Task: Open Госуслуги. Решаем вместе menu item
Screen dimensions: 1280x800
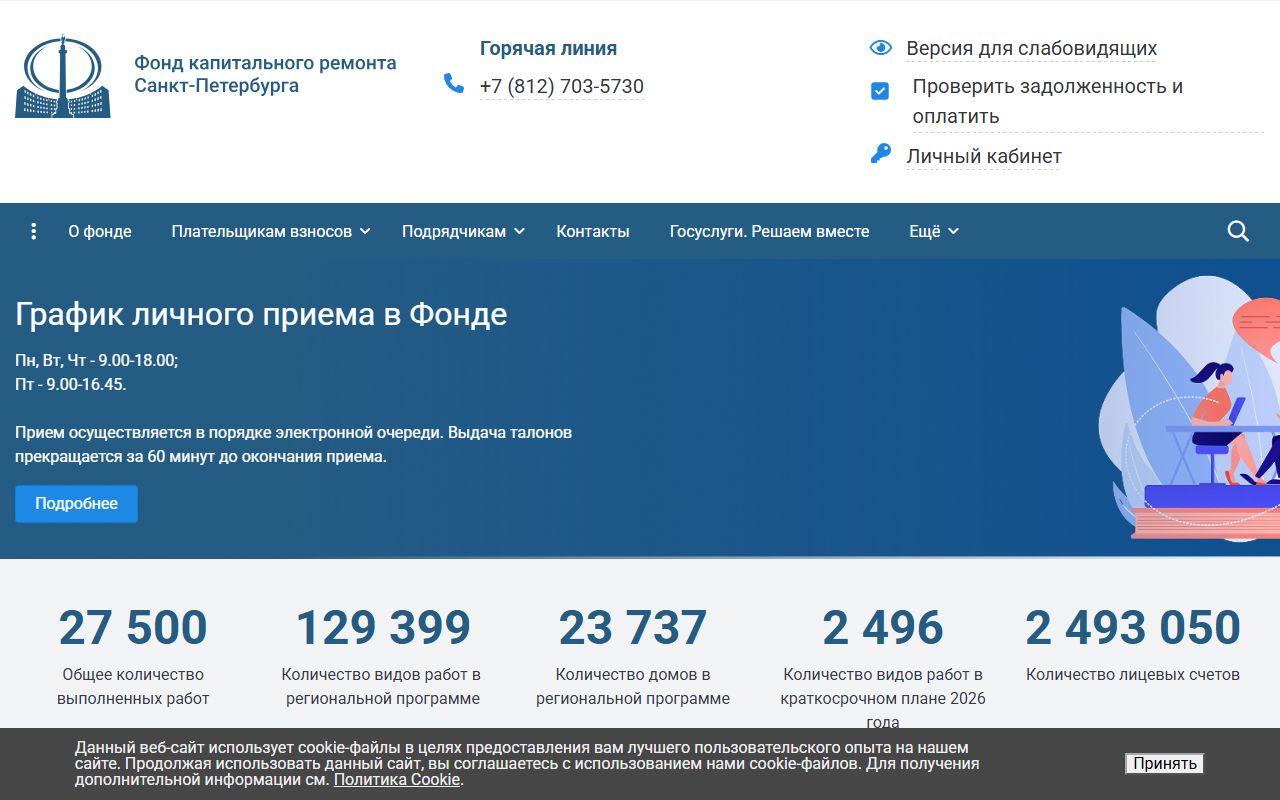Action: [x=769, y=231]
